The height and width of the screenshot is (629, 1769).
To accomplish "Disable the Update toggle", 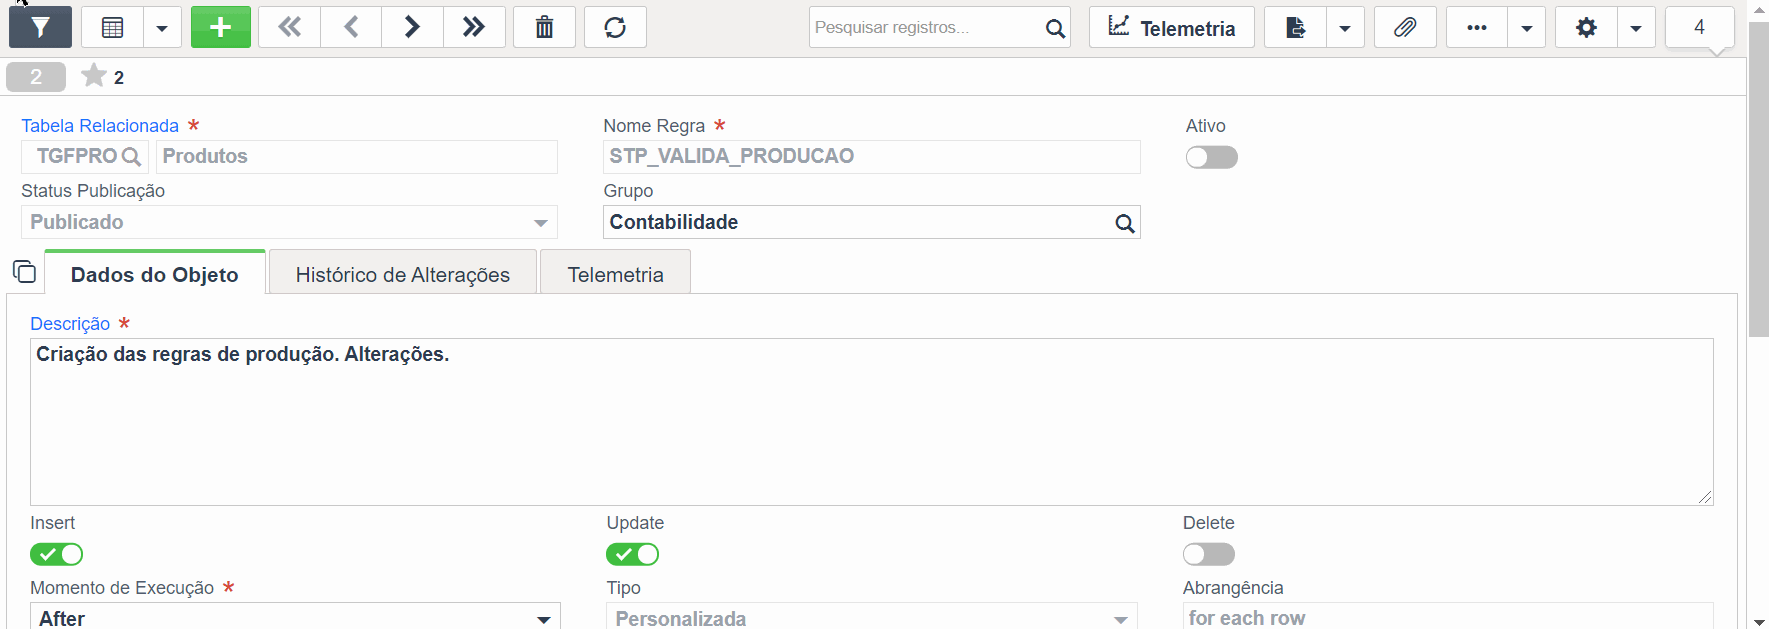I will pos(632,554).
